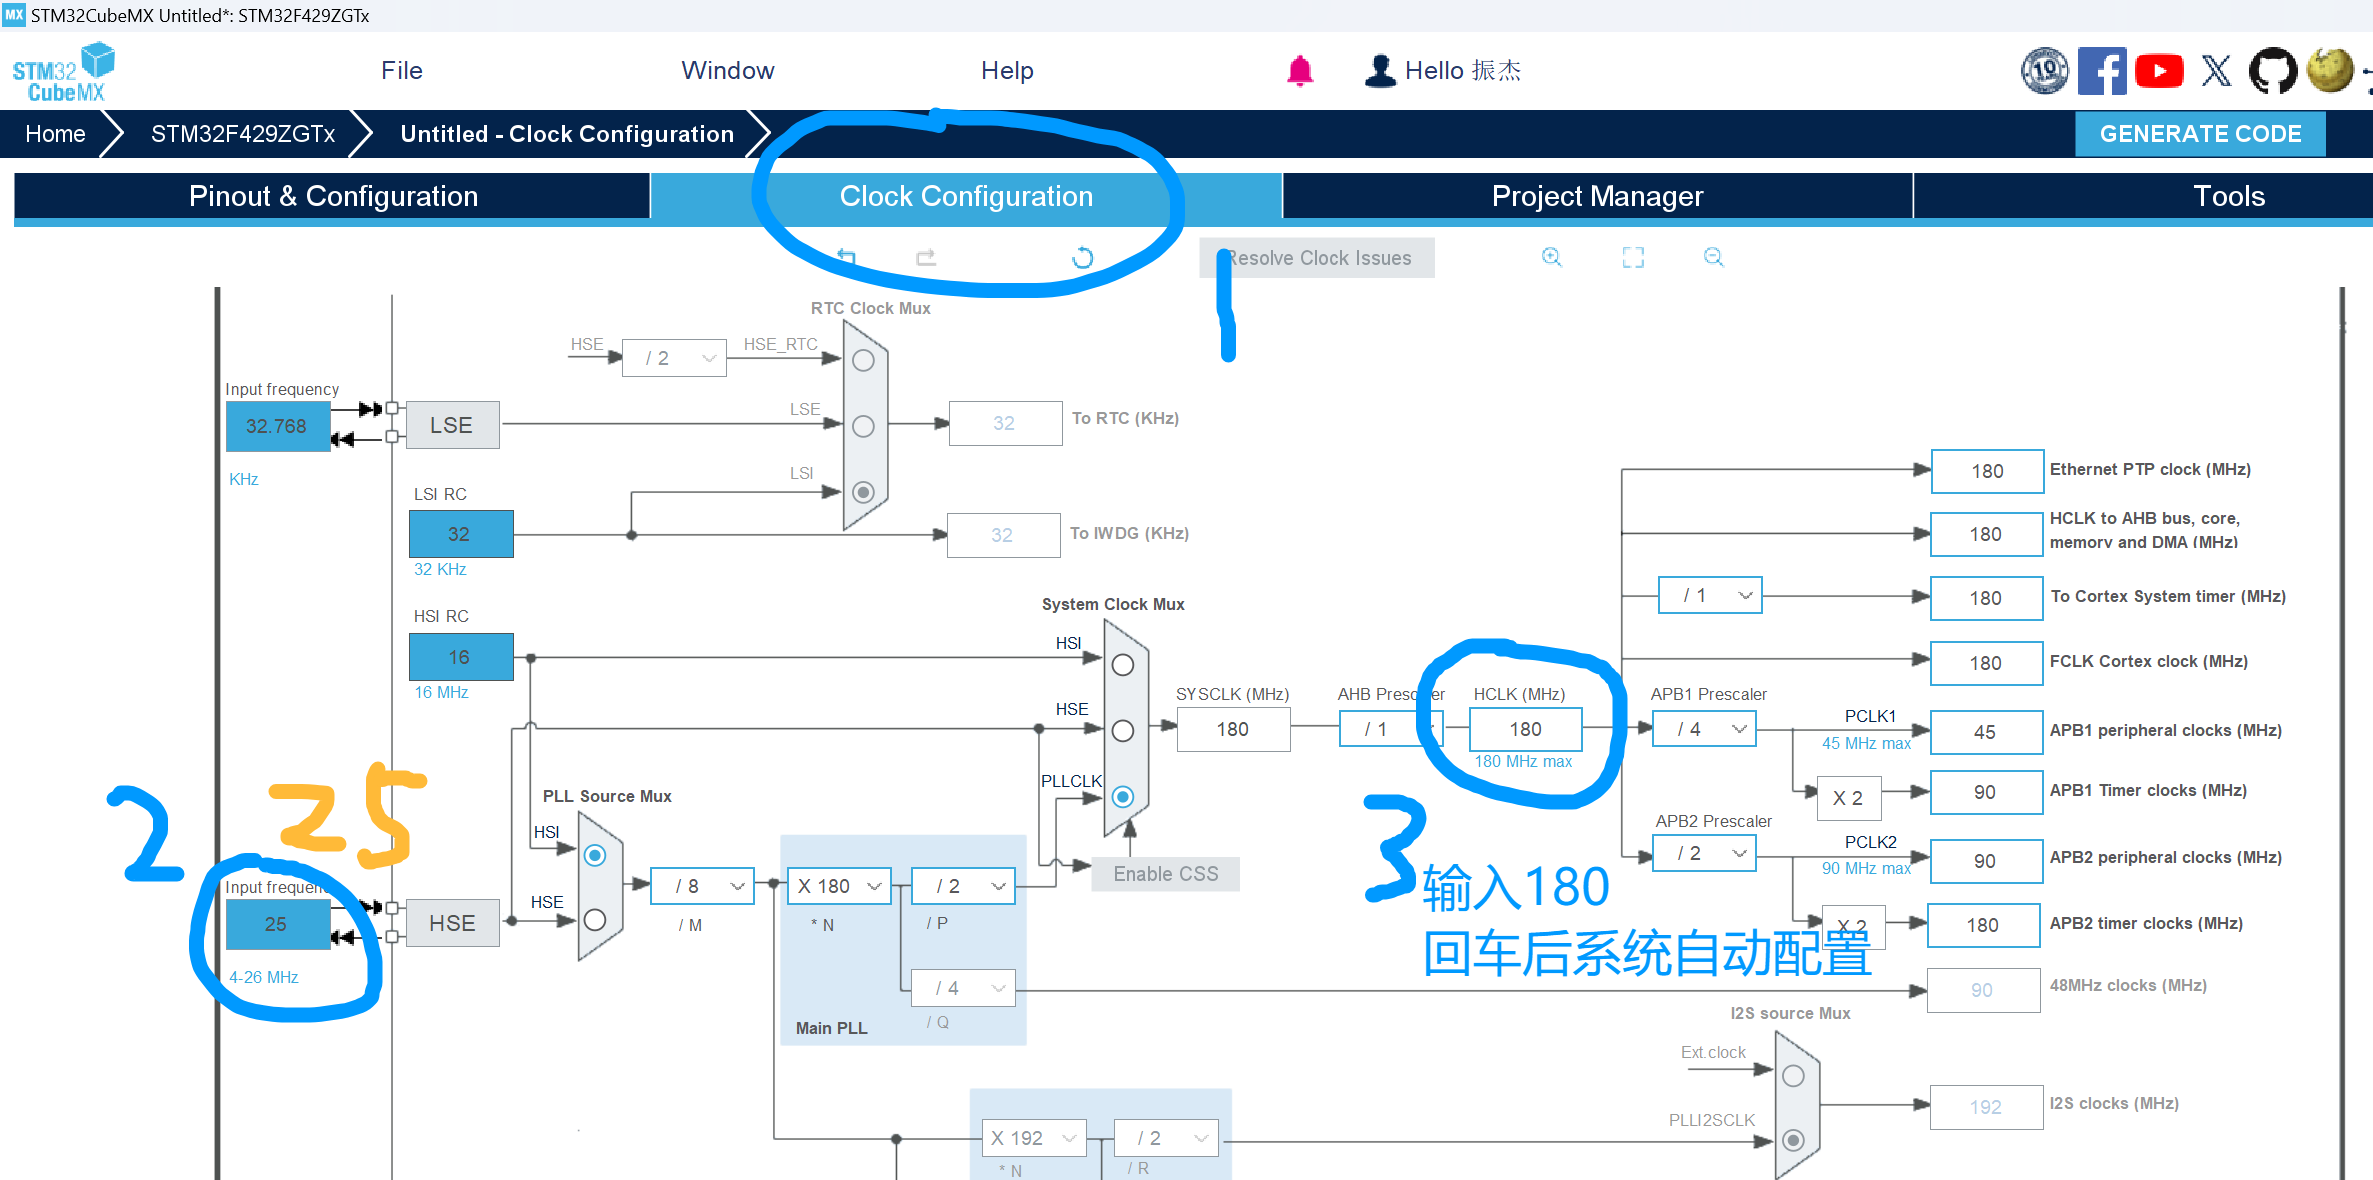Click the Ethernet PTP clock value field
This screenshot has height=1180, width=2373.
1987,471
